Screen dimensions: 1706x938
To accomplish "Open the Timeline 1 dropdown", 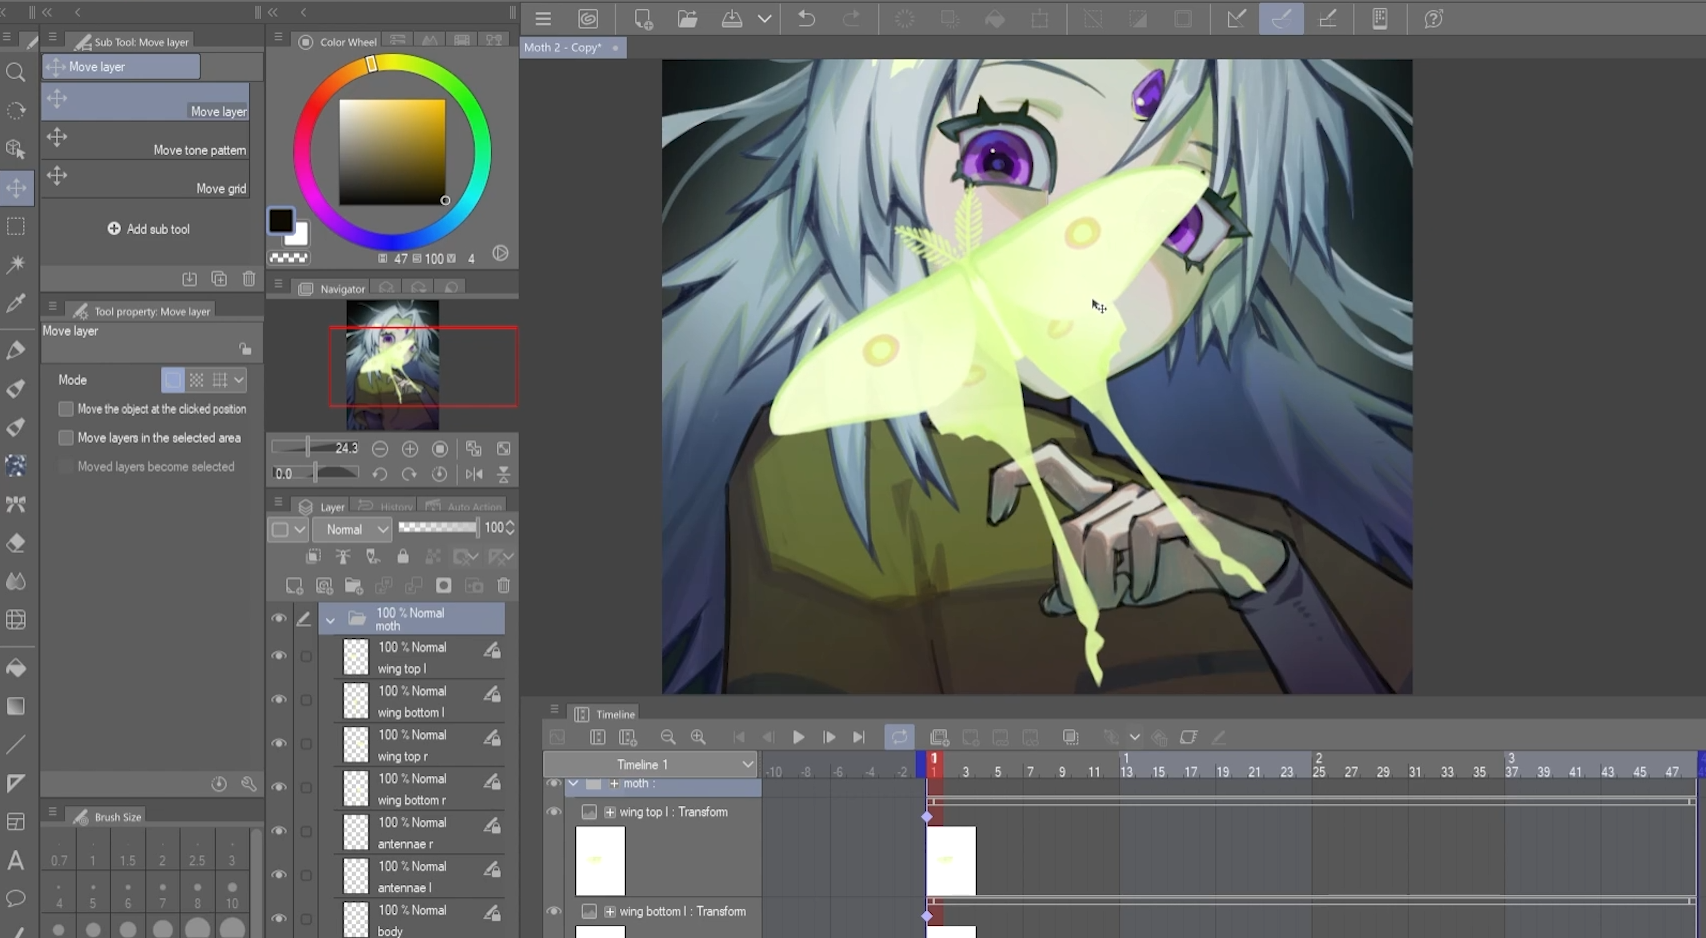I will (650, 764).
